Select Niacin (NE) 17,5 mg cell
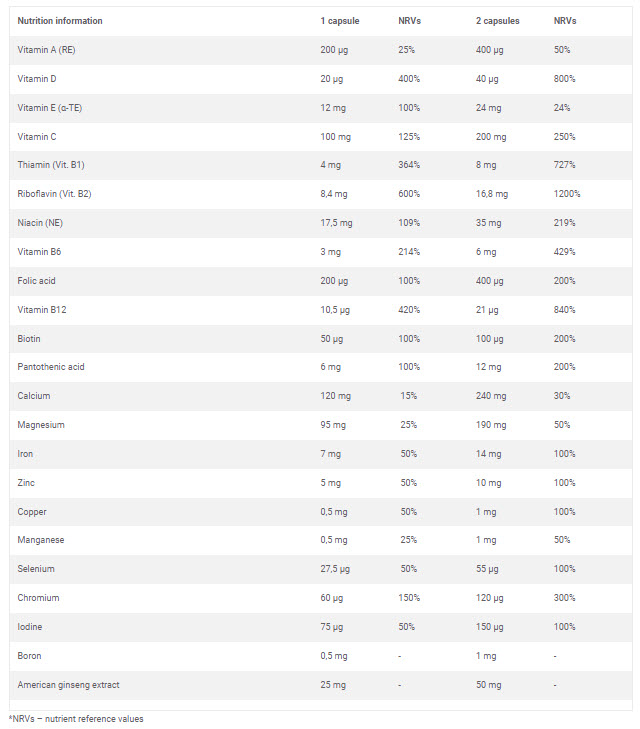Image resolution: width=640 pixels, height=729 pixels. click(336, 223)
